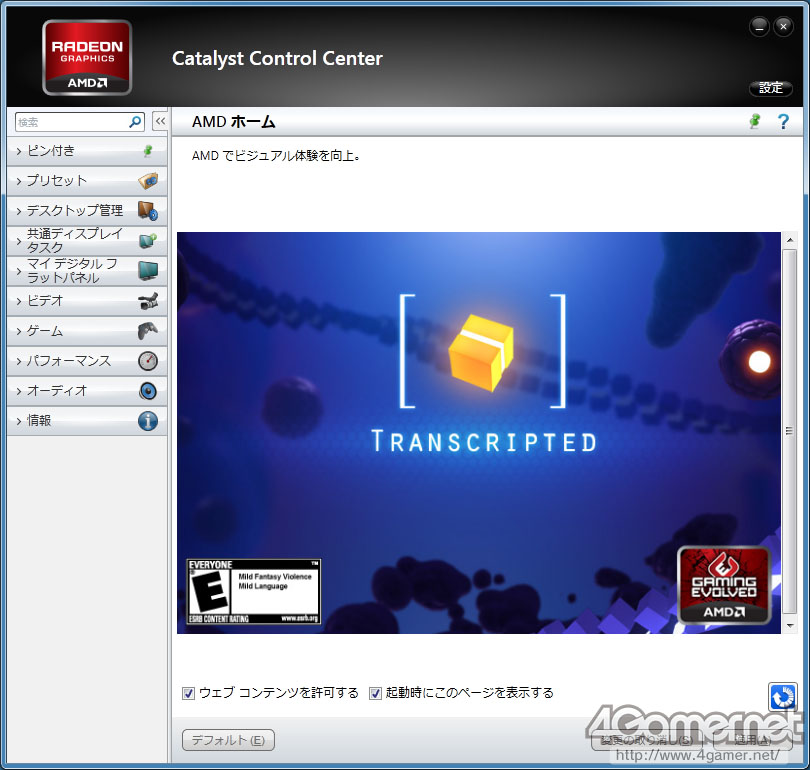
Task: Expand 共通ディスプレイ タスク section
Action: click(x=87, y=241)
